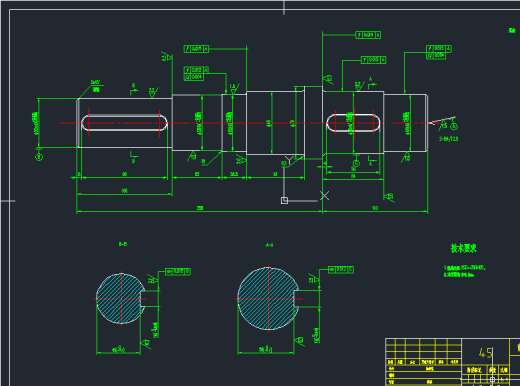The width and height of the screenshot is (520, 386).
Task: Select the hatched B-B cross-section circle
Action: (121, 298)
